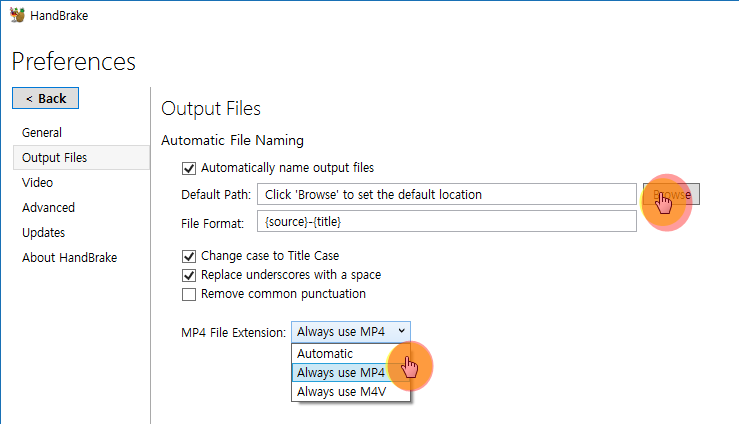739x424 pixels.
Task: Enable Remove common punctuation checkbox
Action: pyautogui.click(x=189, y=294)
